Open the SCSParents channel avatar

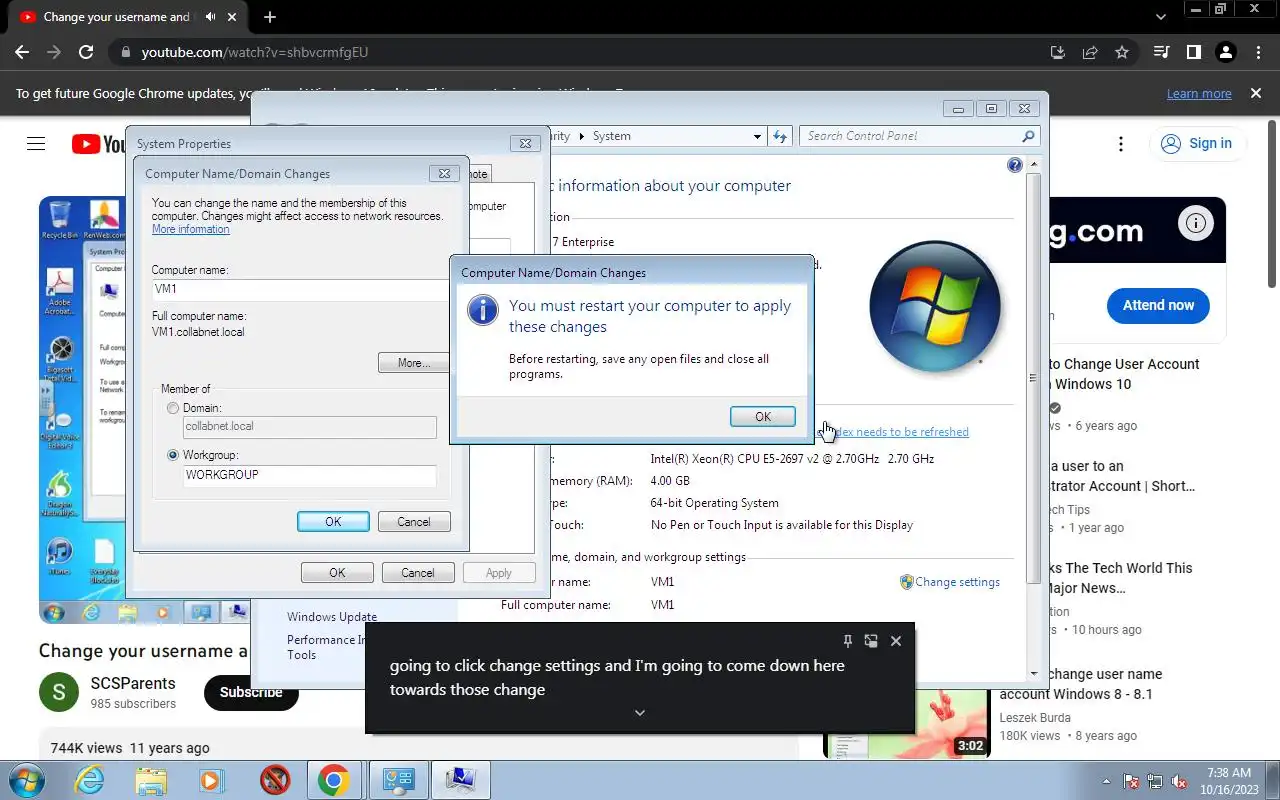click(x=59, y=692)
